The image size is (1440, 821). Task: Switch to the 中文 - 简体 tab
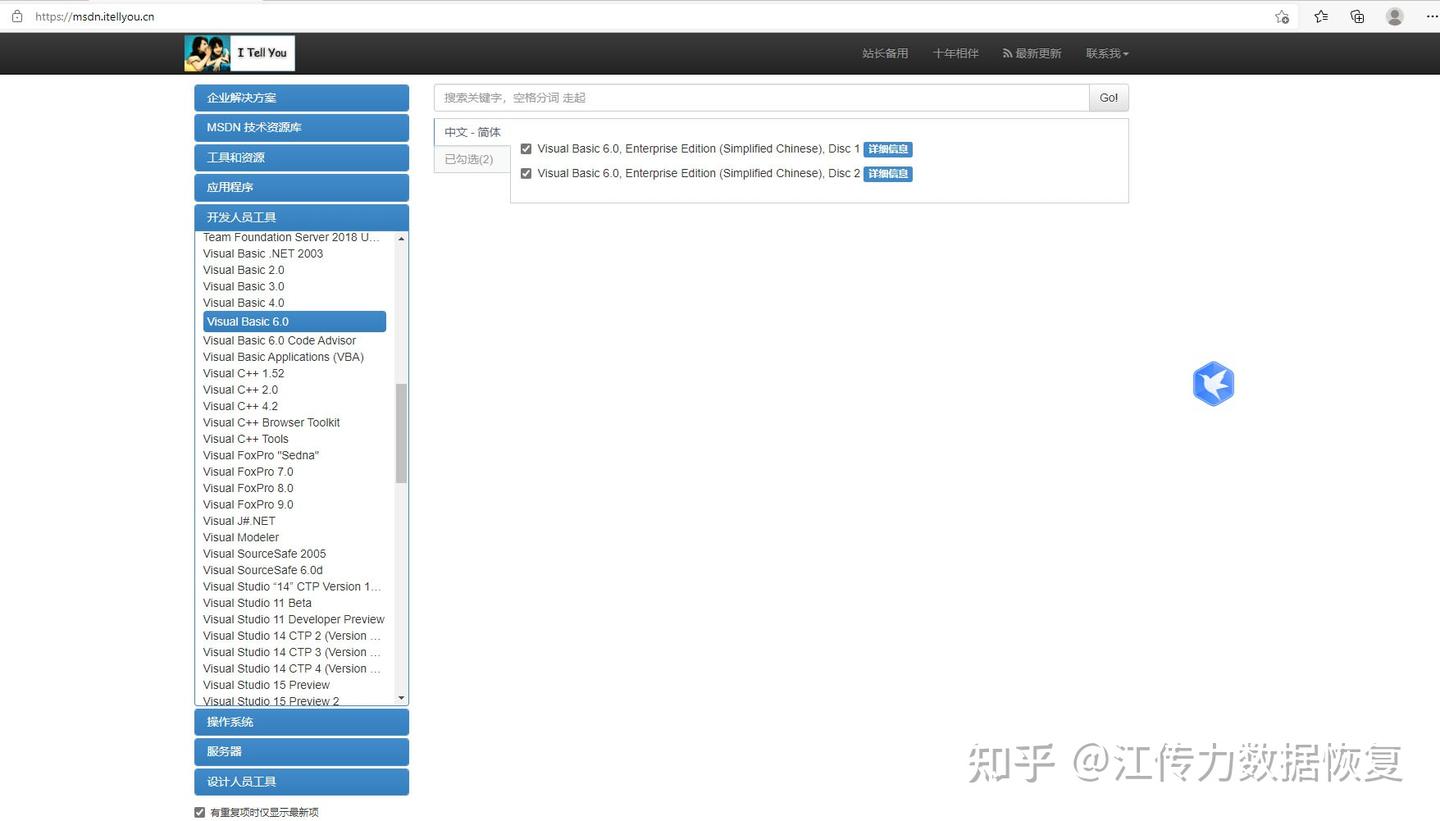click(x=472, y=132)
